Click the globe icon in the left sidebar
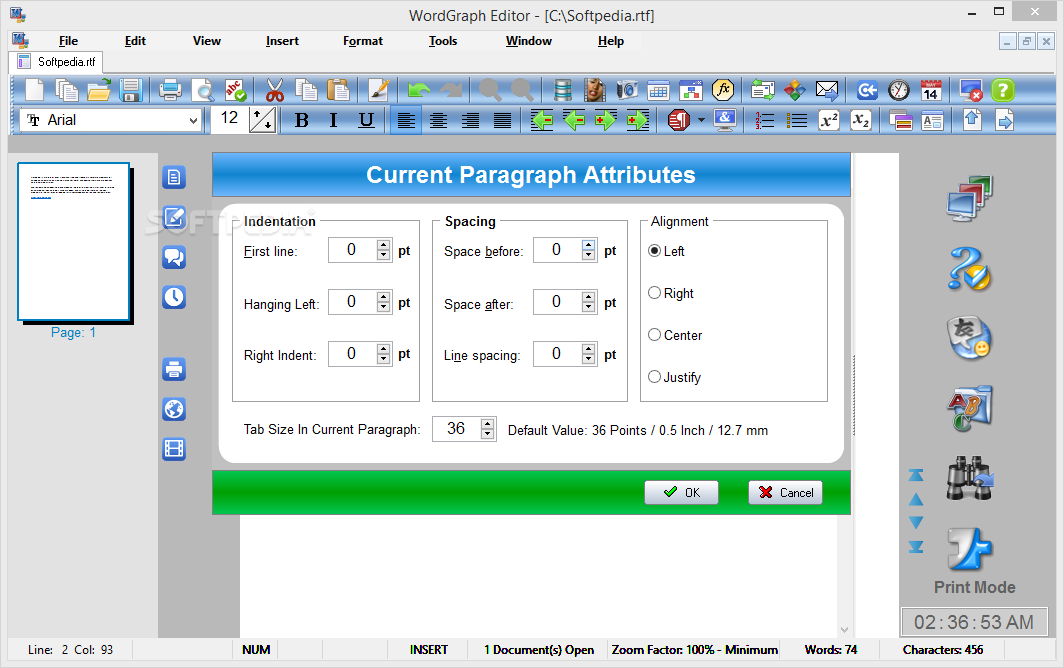This screenshot has width=1064, height=668. [174, 409]
